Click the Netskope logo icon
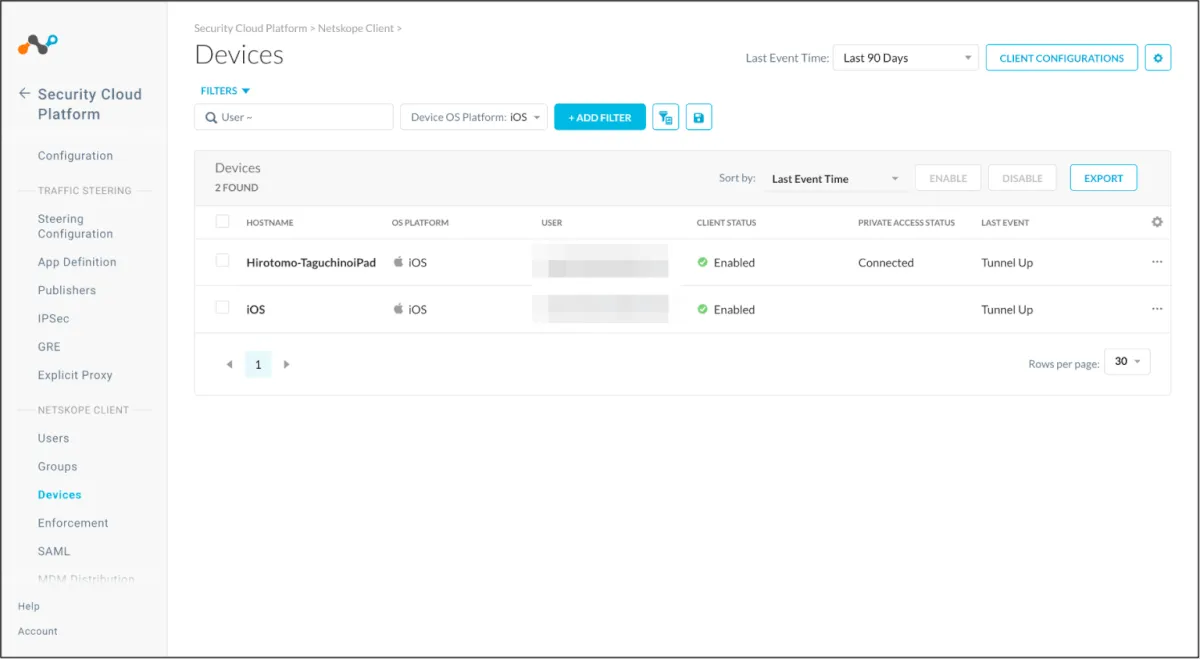This screenshot has width=1200, height=659. click(38, 44)
